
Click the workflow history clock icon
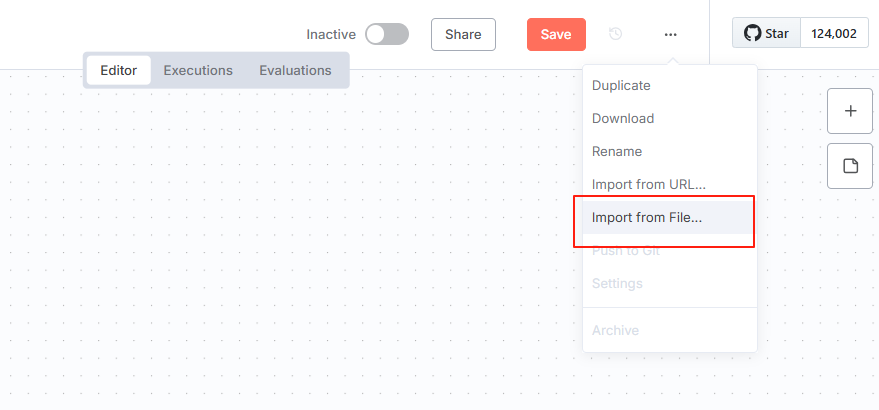[x=616, y=34]
